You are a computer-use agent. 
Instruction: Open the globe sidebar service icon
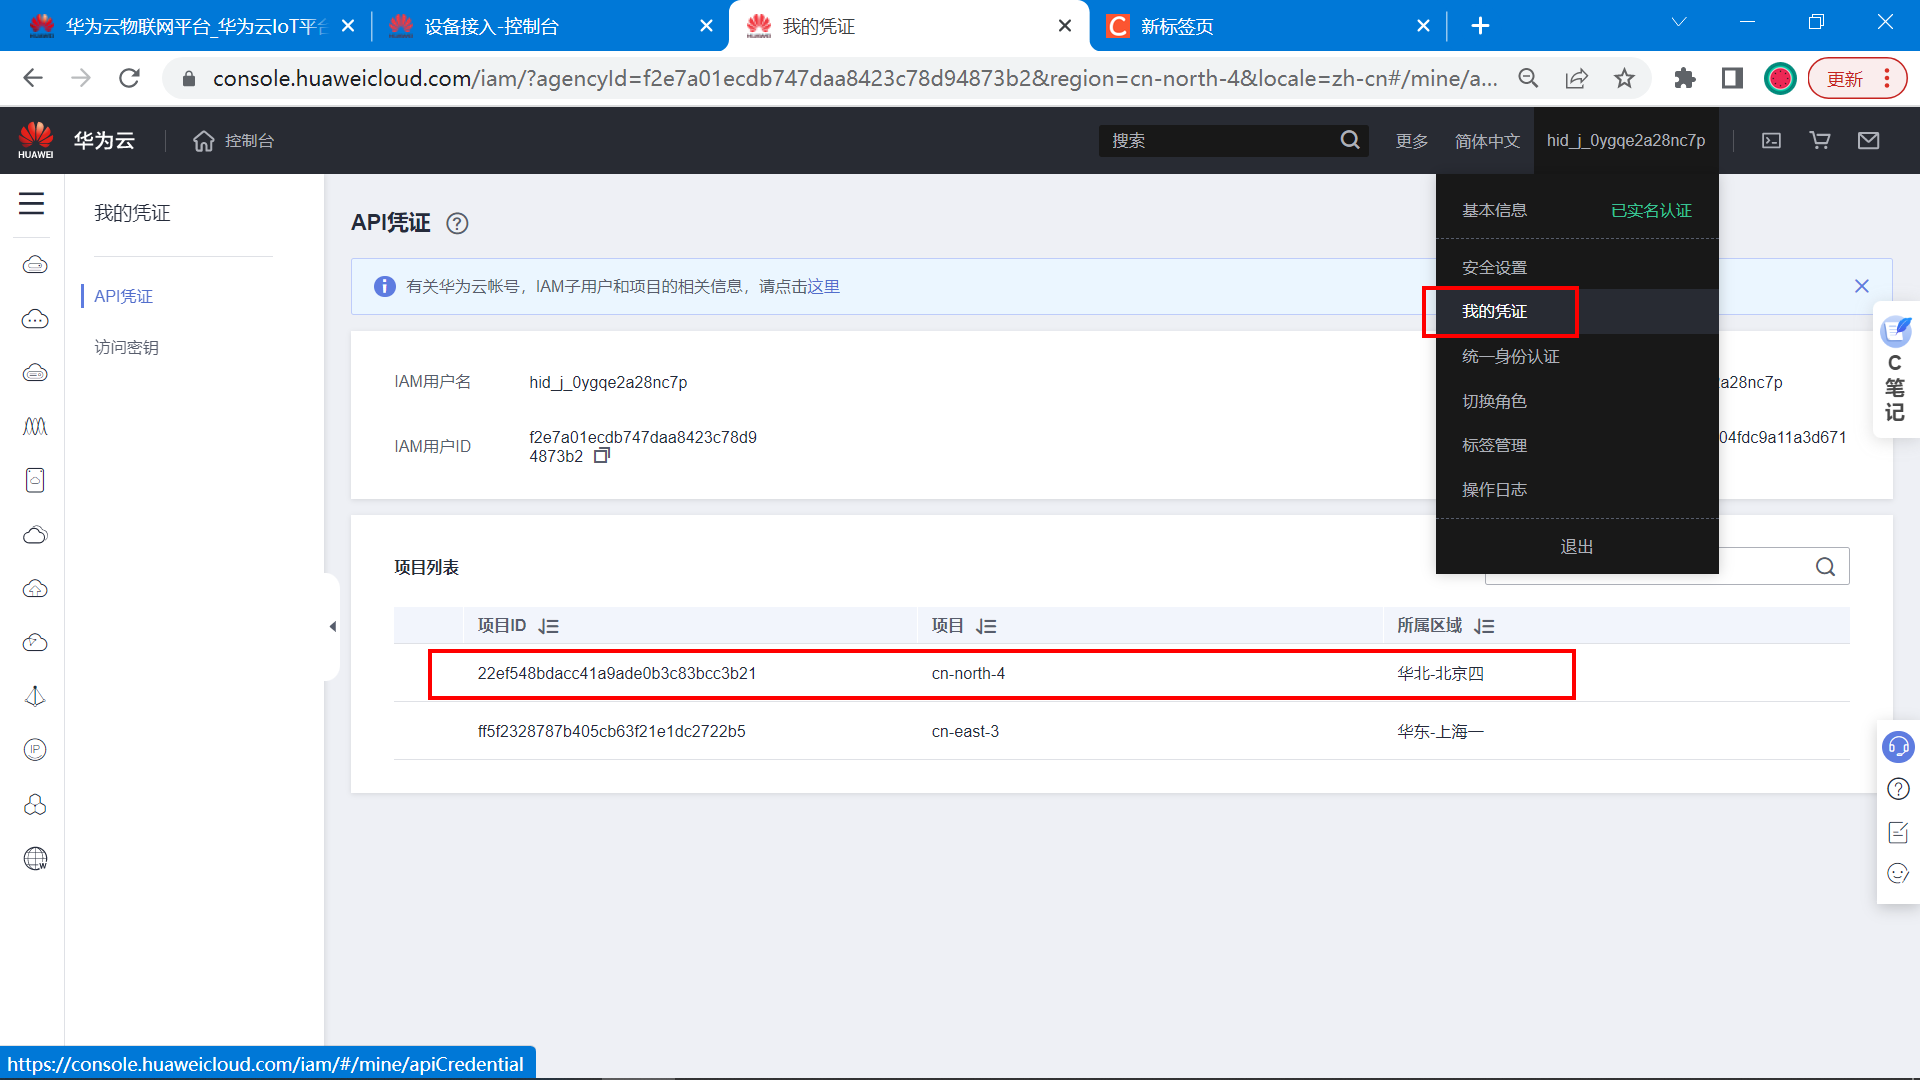click(x=35, y=858)
